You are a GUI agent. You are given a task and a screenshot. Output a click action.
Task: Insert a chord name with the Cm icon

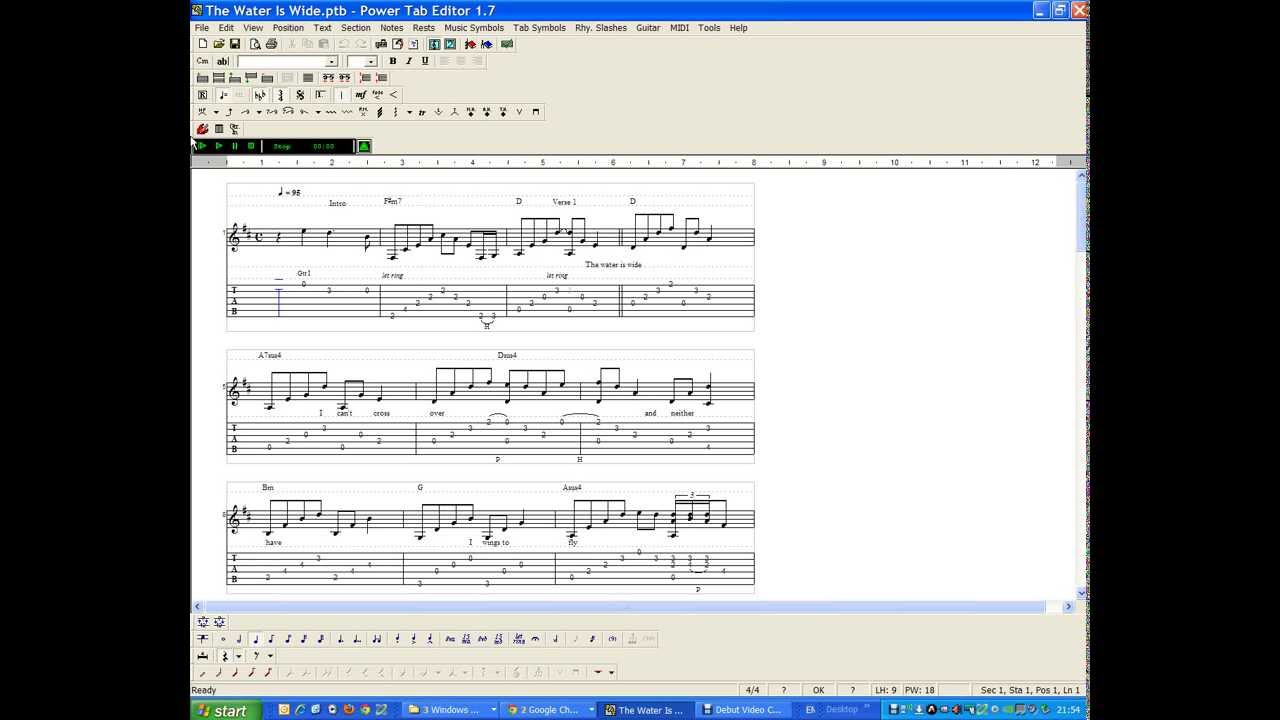(203, 61)
